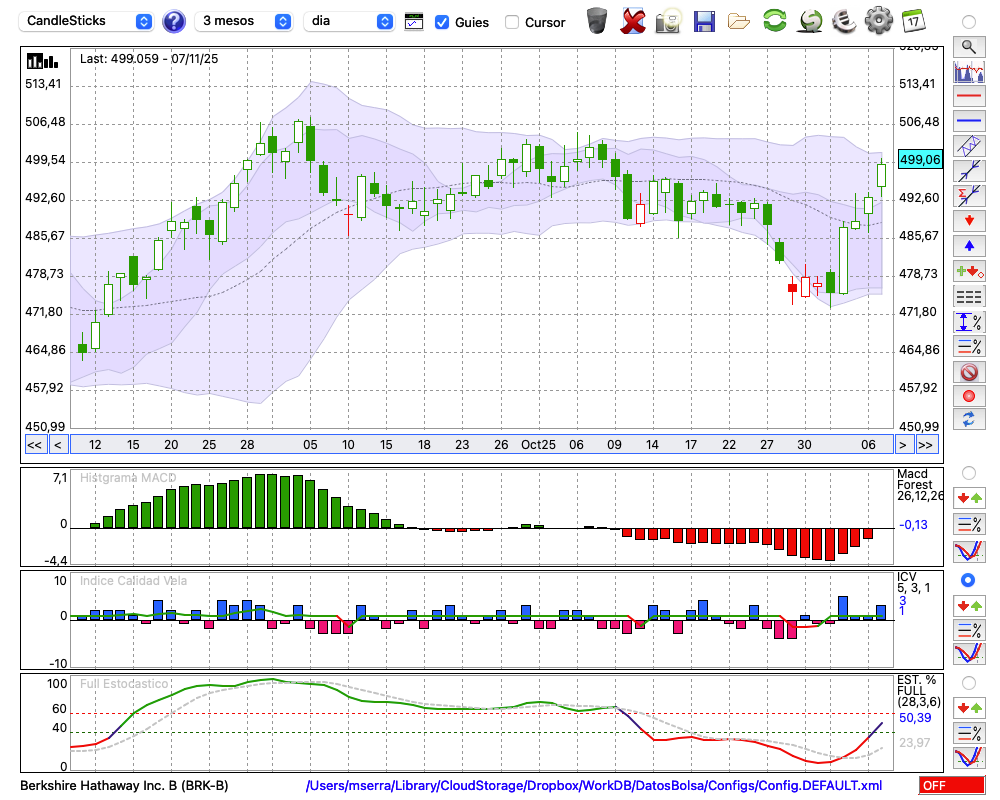
Task: Click the blue up arrow marker tool
Action: (x=968, y=245)
